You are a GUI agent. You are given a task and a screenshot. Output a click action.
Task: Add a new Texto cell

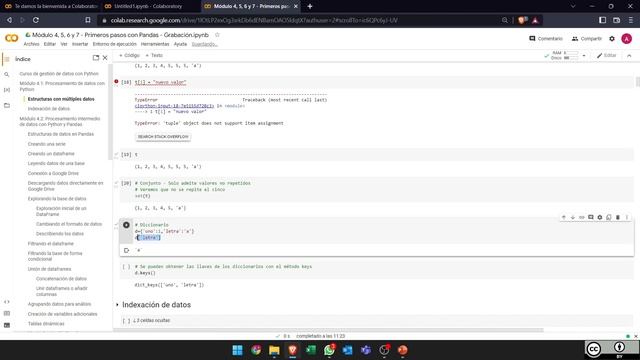154,56
